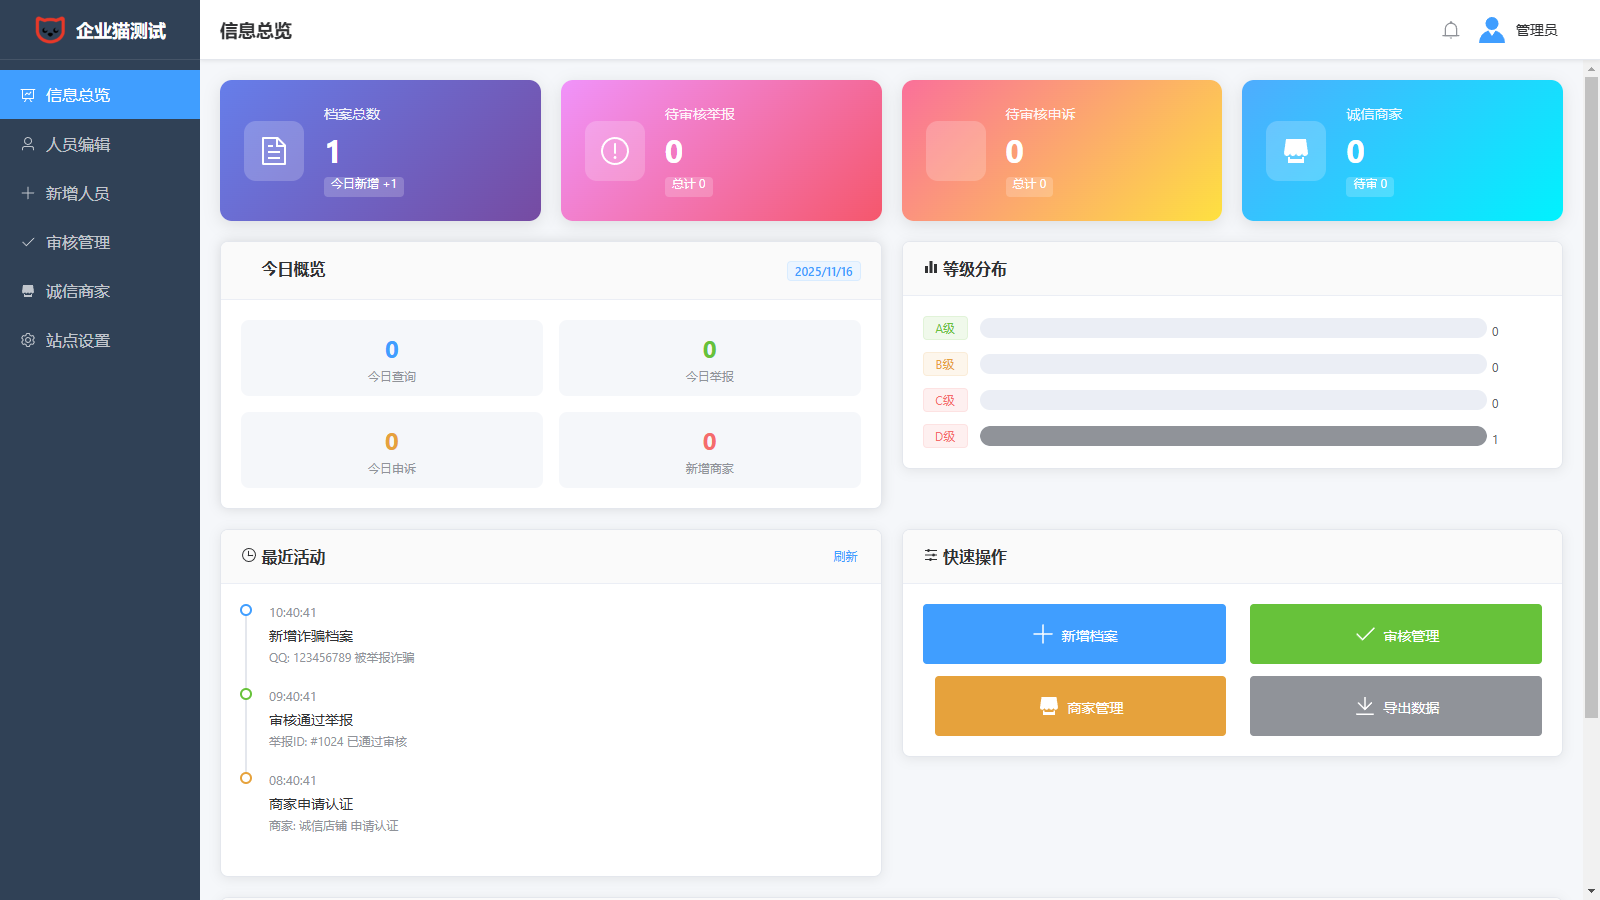Click the sliders icon beside 快速操作

coord(931,556)
